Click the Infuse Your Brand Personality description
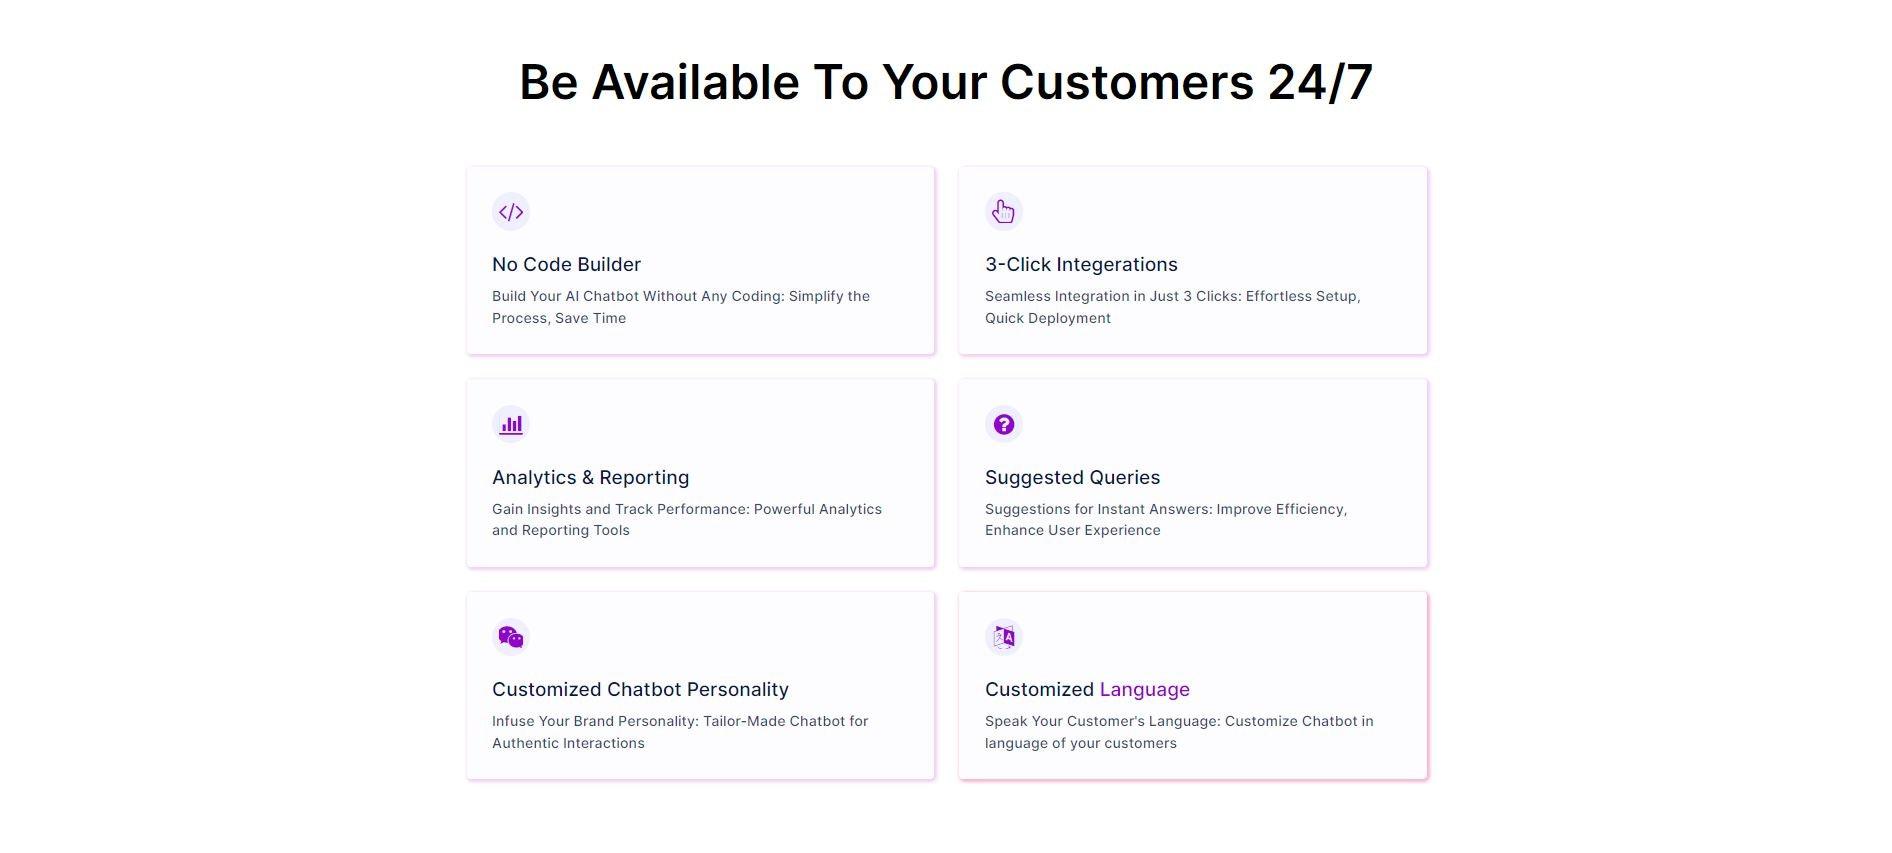The width and height of the screenshot is (1892, 853). [x=680, y=732]
